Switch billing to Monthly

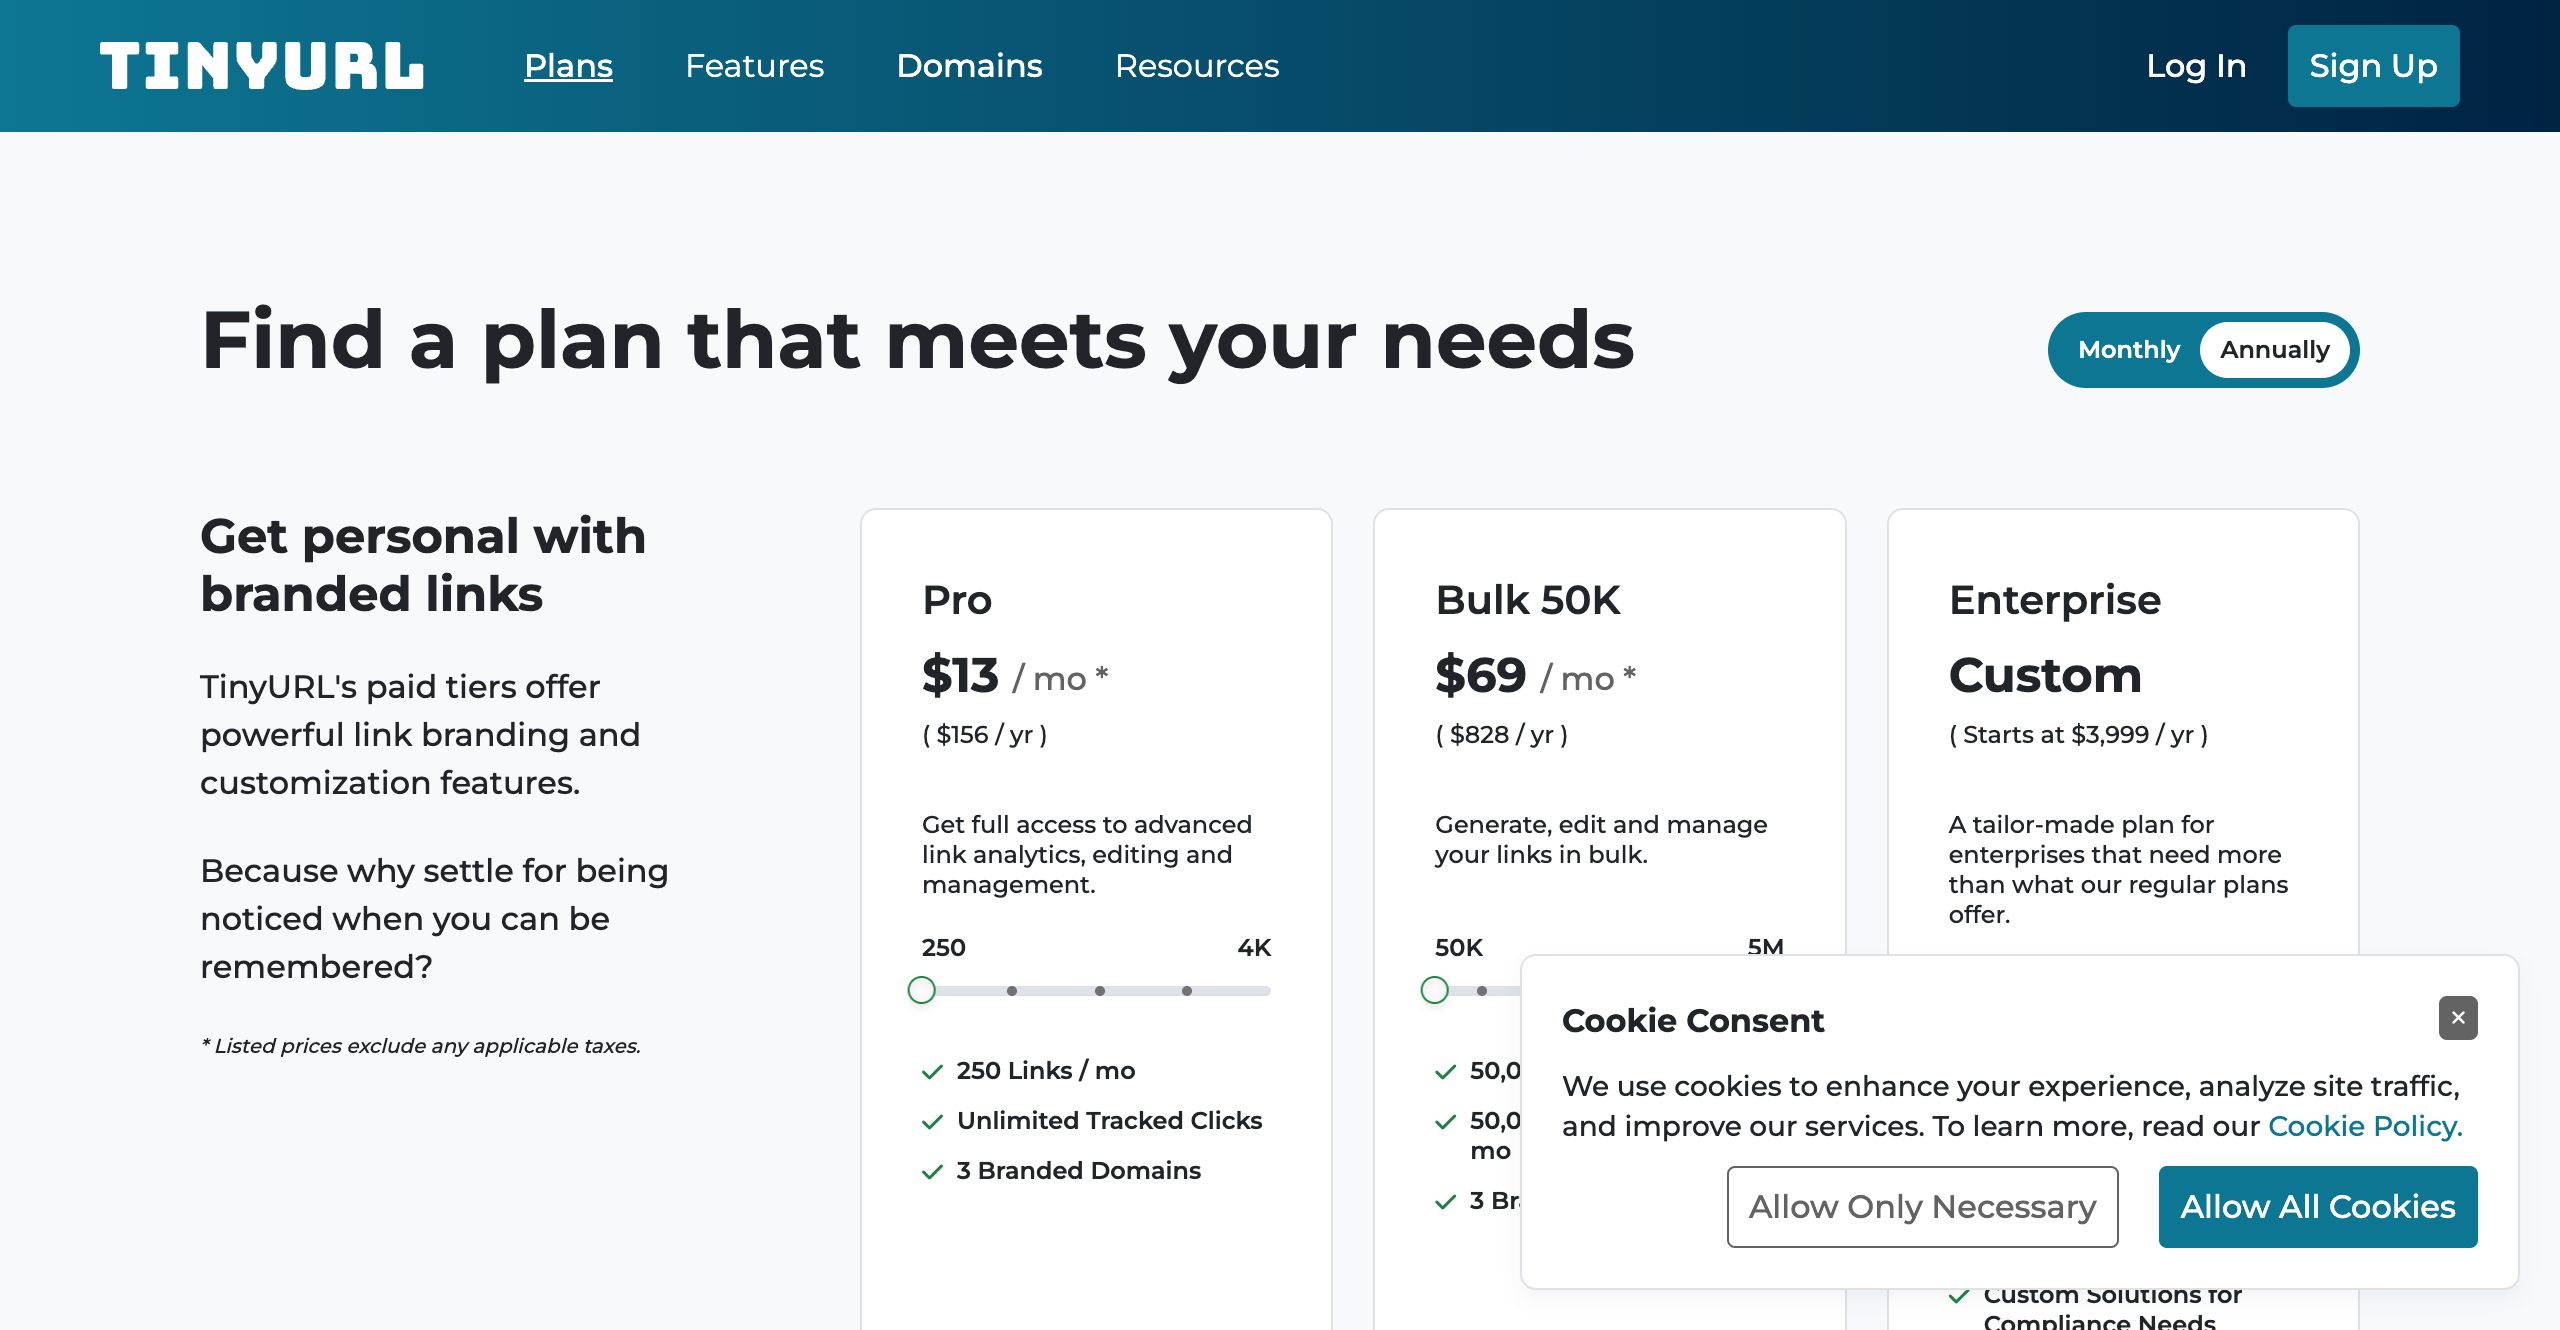tap(2128, 350)
